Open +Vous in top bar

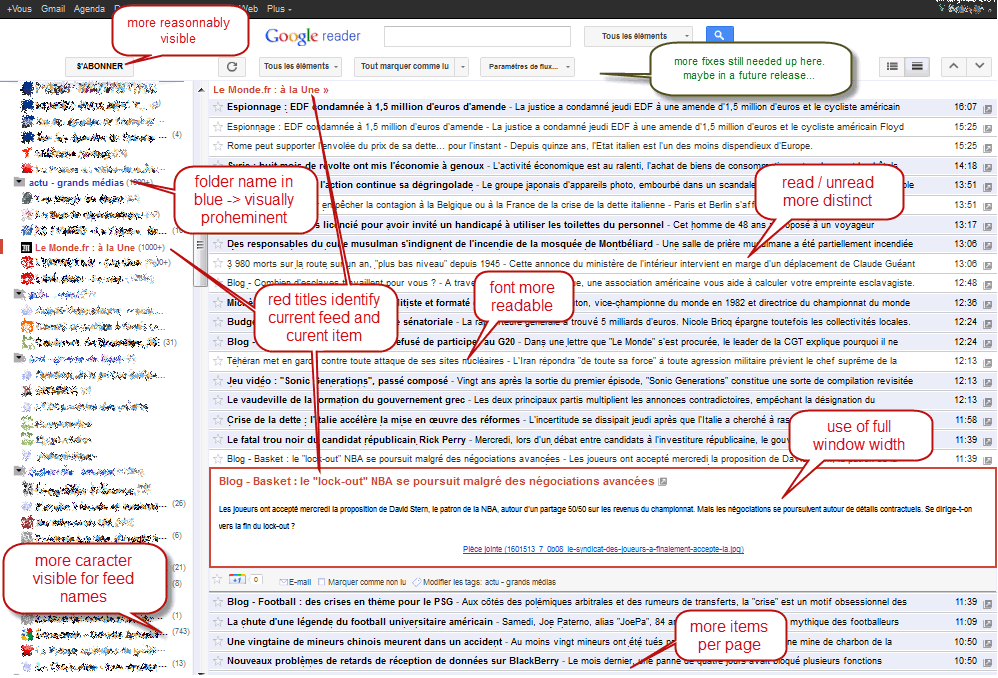coord(19,9)
